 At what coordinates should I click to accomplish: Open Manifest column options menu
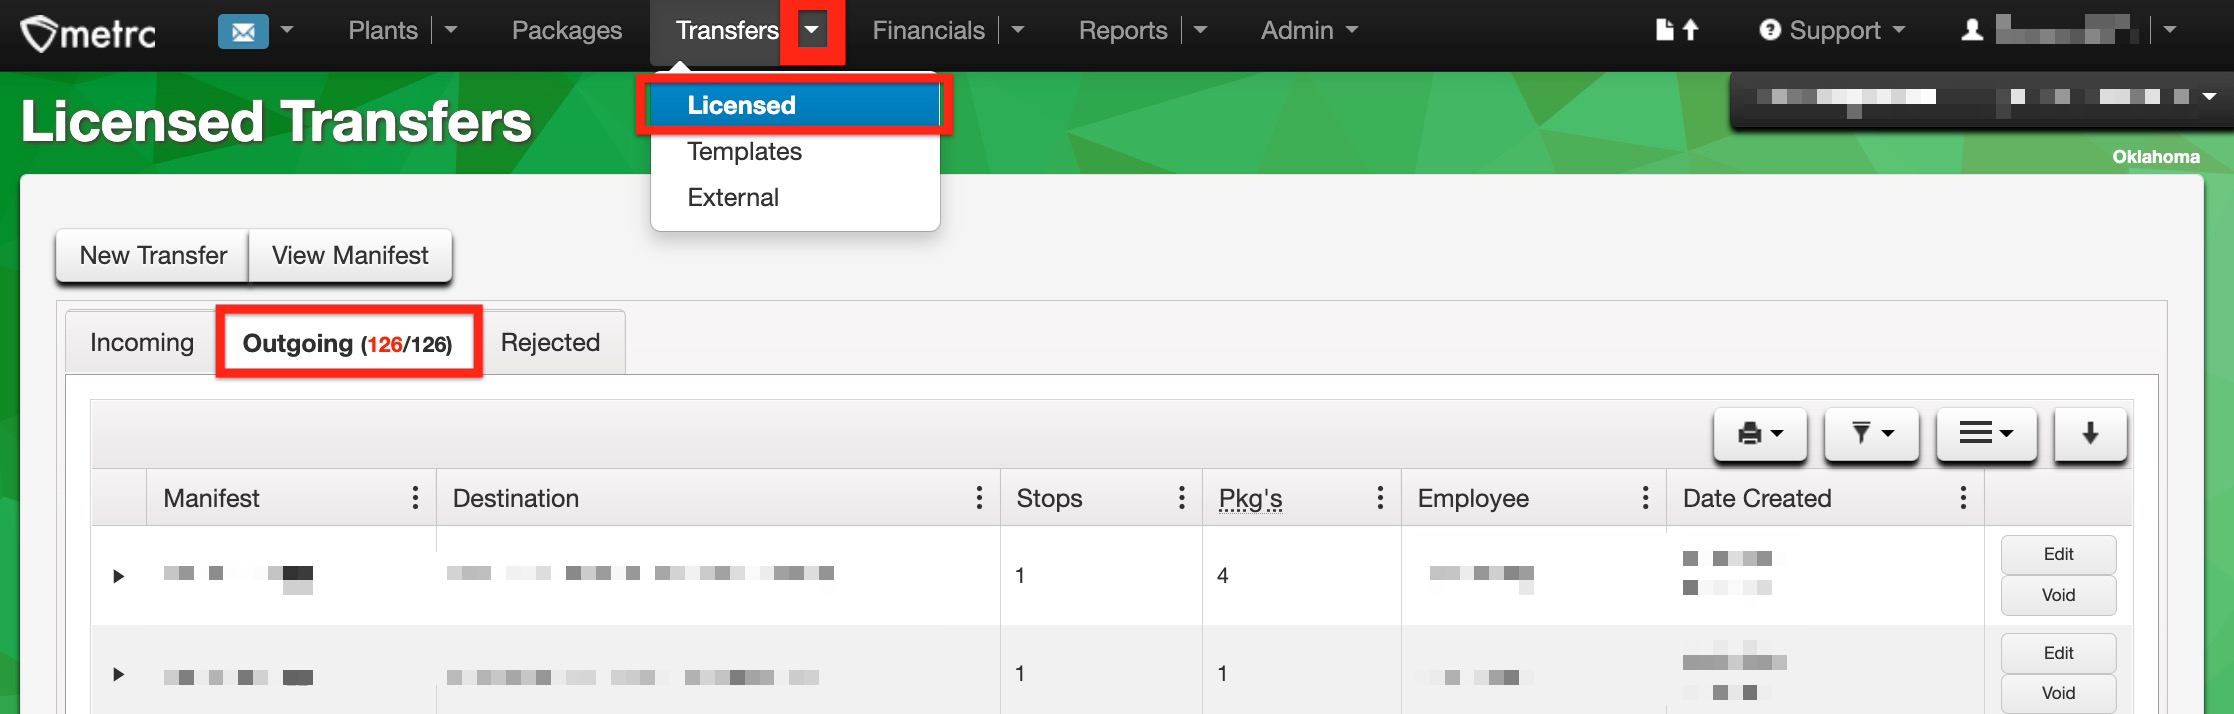pos(415,498)
